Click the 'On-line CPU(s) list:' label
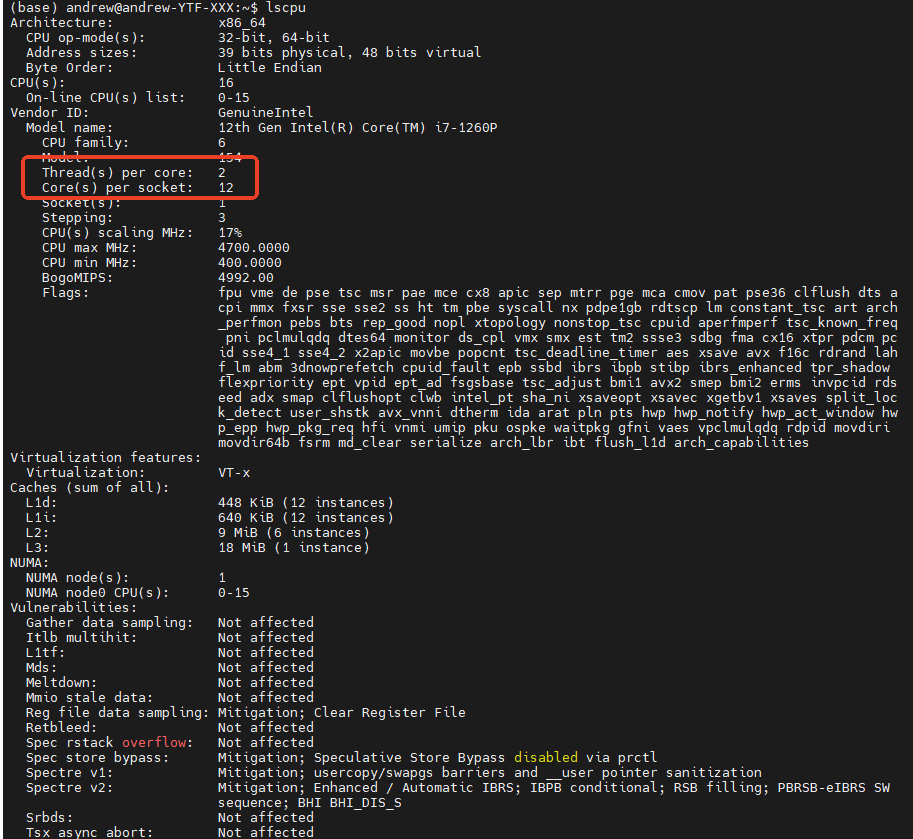 click(105, 98)
